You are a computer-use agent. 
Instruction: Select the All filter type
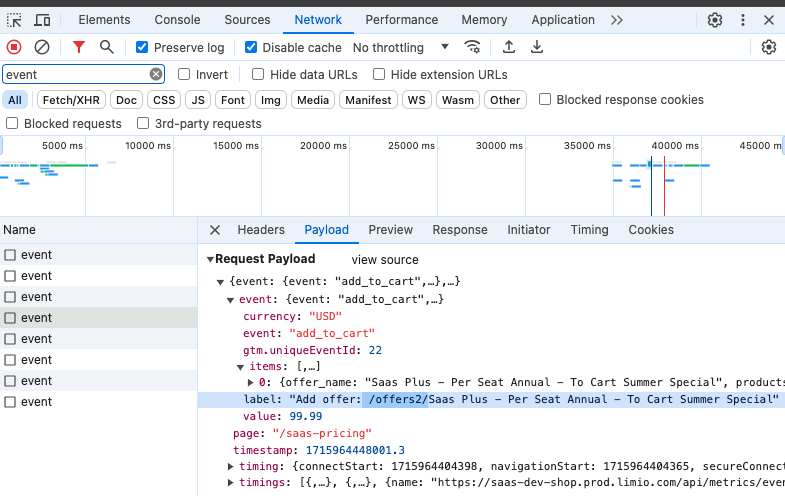[x=15, y=100]
